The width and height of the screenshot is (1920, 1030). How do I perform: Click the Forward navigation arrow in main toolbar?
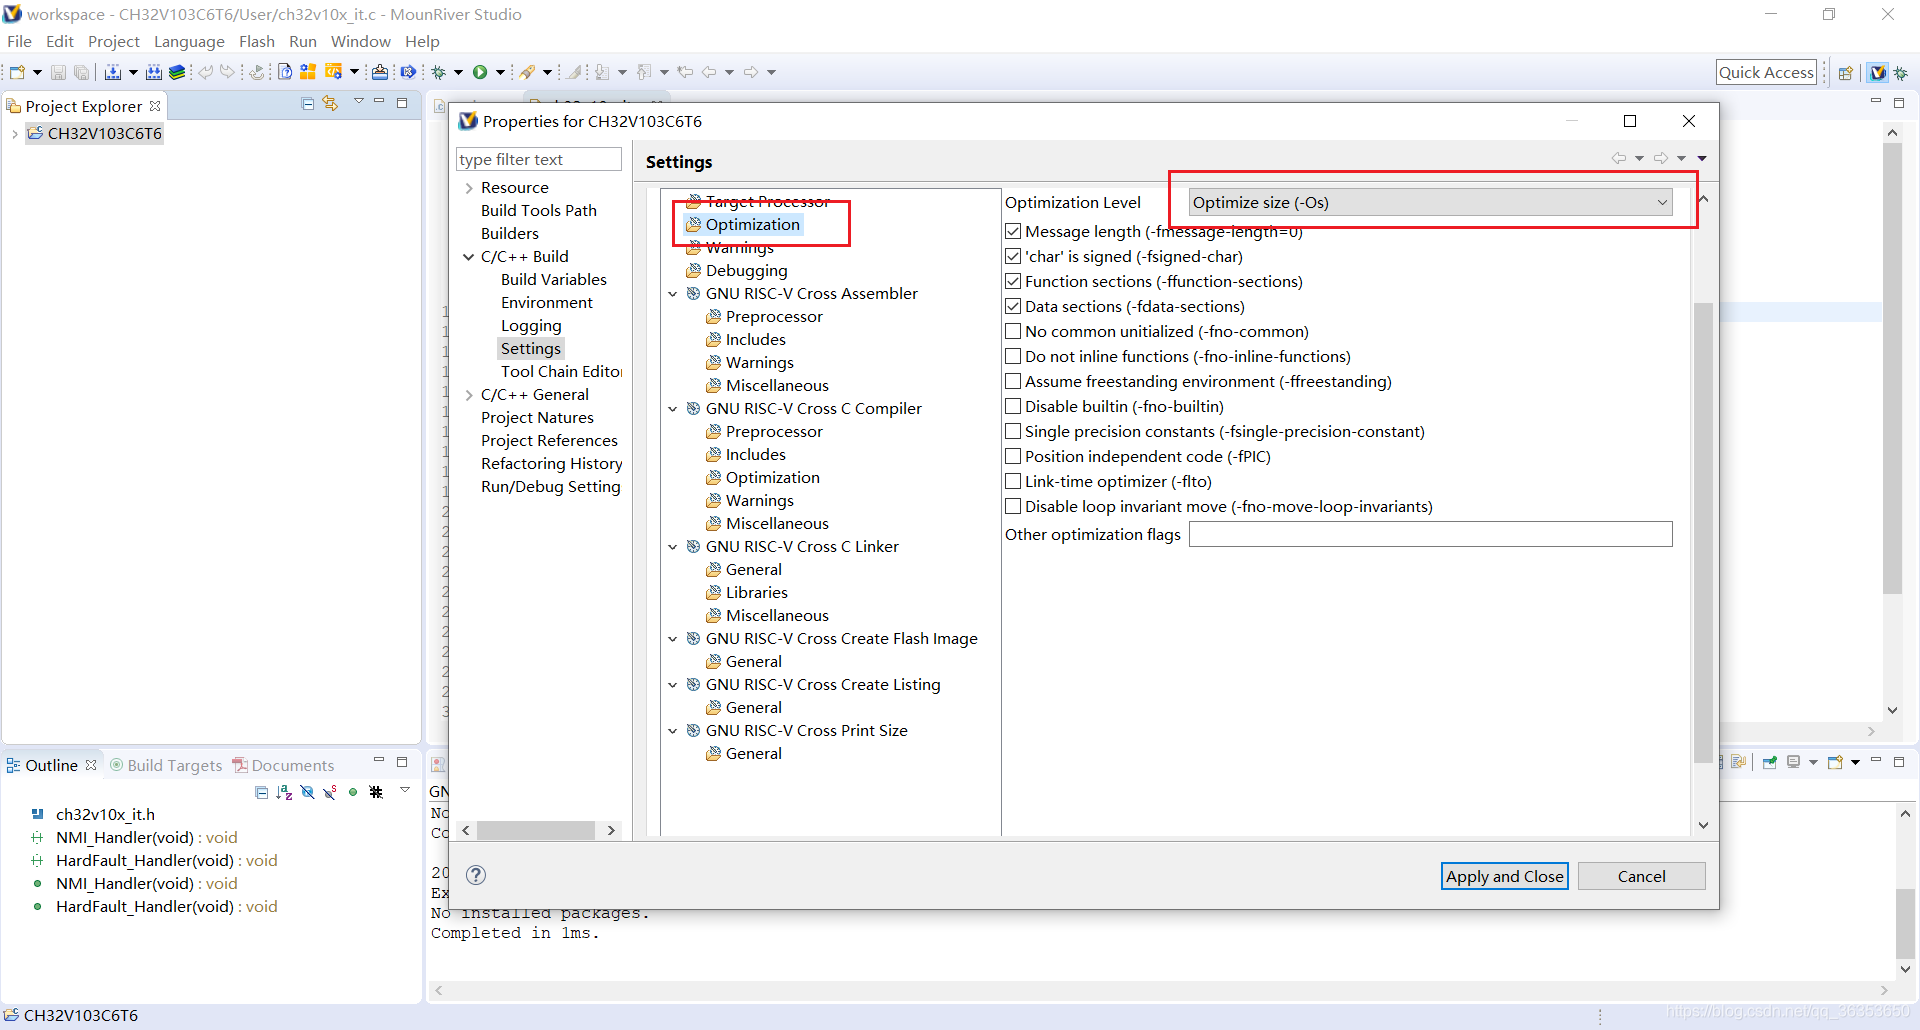click(x=751, y=72)
